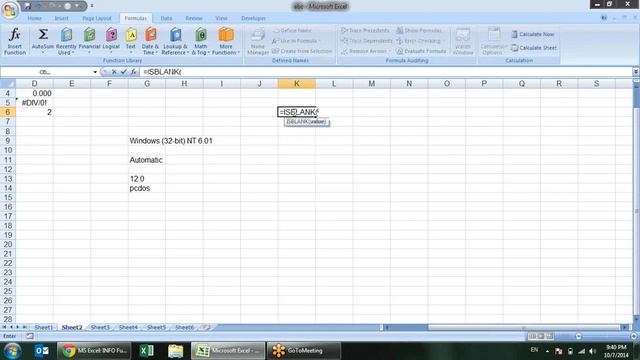Select the Sheet6 tab
The width and height of the screenshot is (640, 360).
click(184, 327)
